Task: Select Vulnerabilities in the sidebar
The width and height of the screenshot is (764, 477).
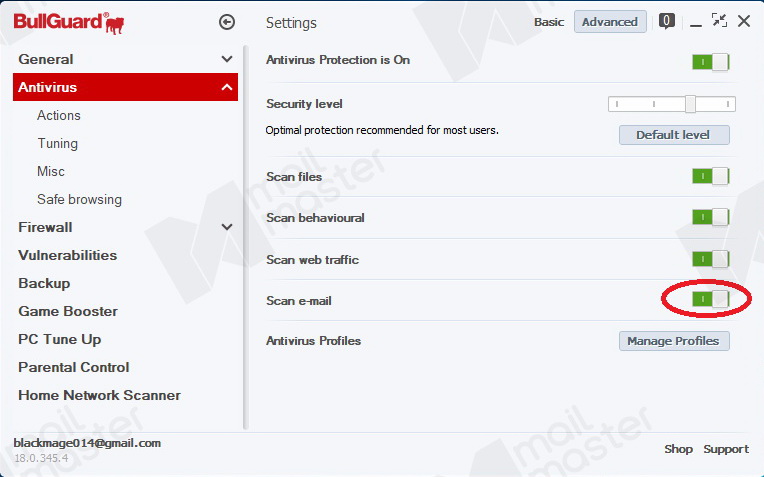Action: click(68, 255)
